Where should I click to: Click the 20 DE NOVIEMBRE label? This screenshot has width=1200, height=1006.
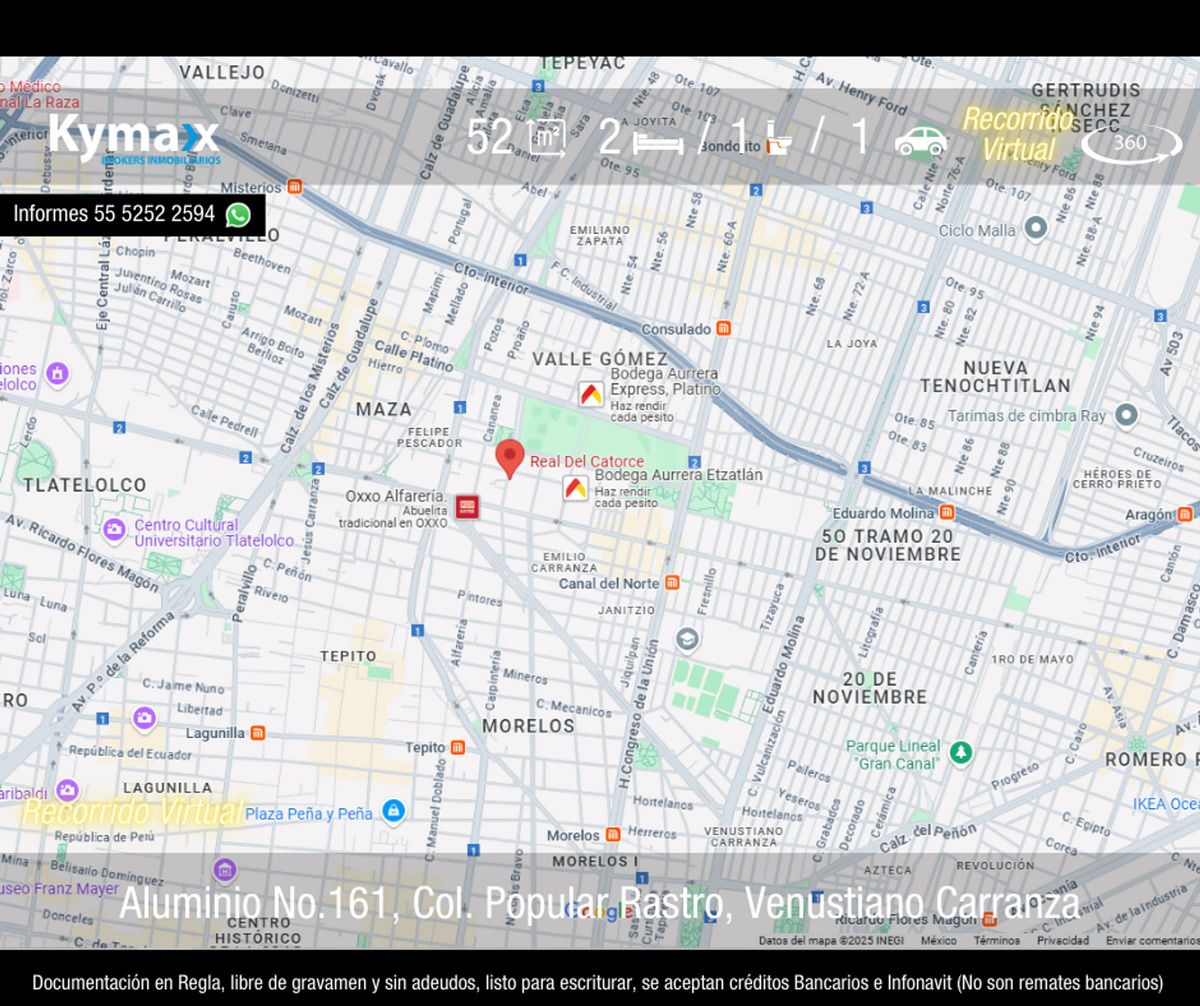pyautogui.click(x=870, y=687)
